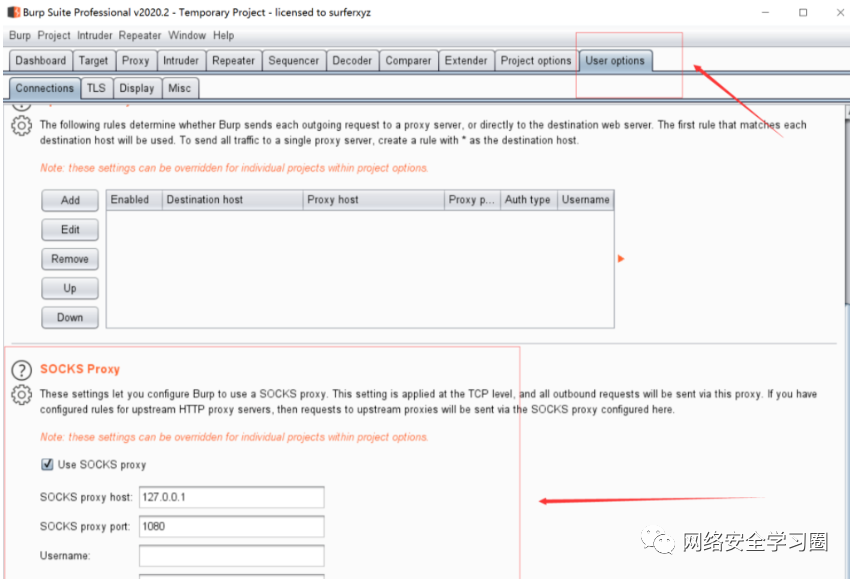Click the SOCKS proxy host field
856x579 pixels.
click(231, 497)
